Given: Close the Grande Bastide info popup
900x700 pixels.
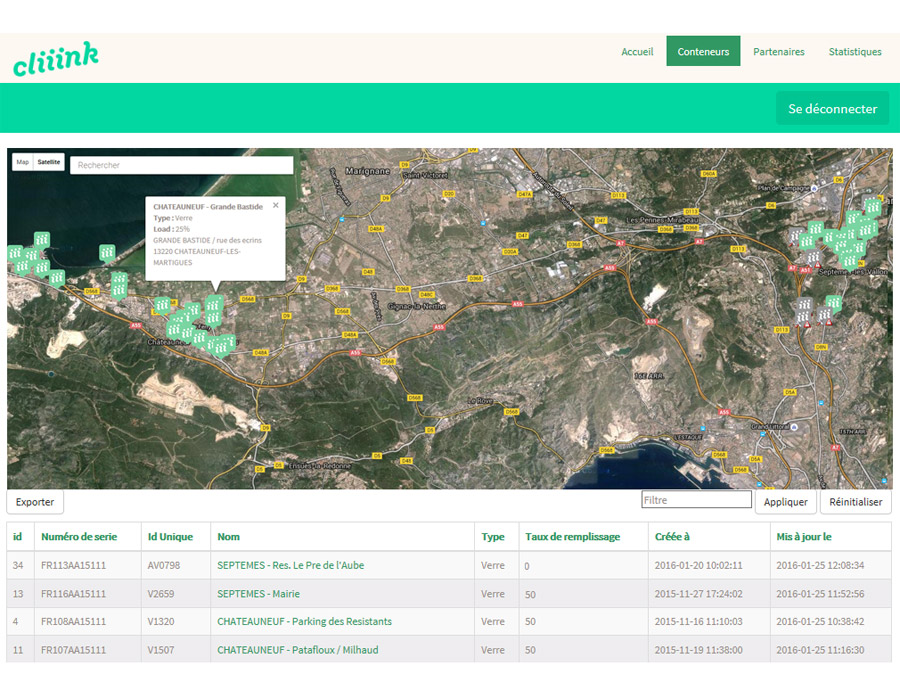Looking at the screenshot, I should pyautogui.click(x=276, y=205).
